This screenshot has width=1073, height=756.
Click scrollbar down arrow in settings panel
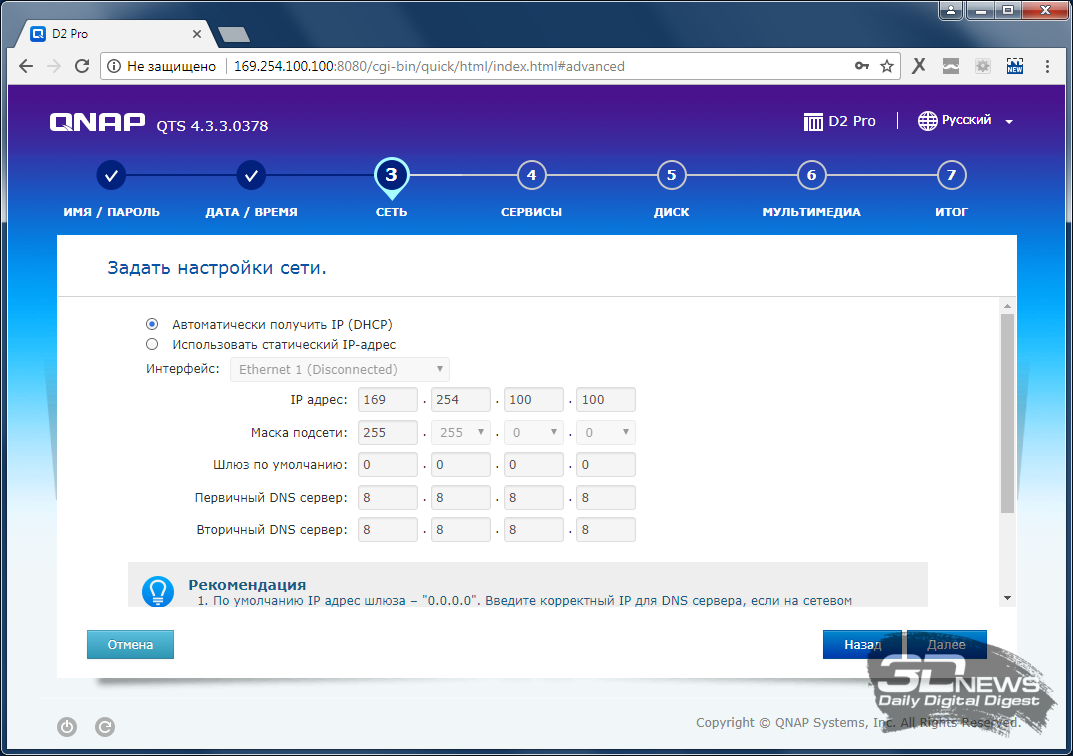click(x=1007, y=598)
